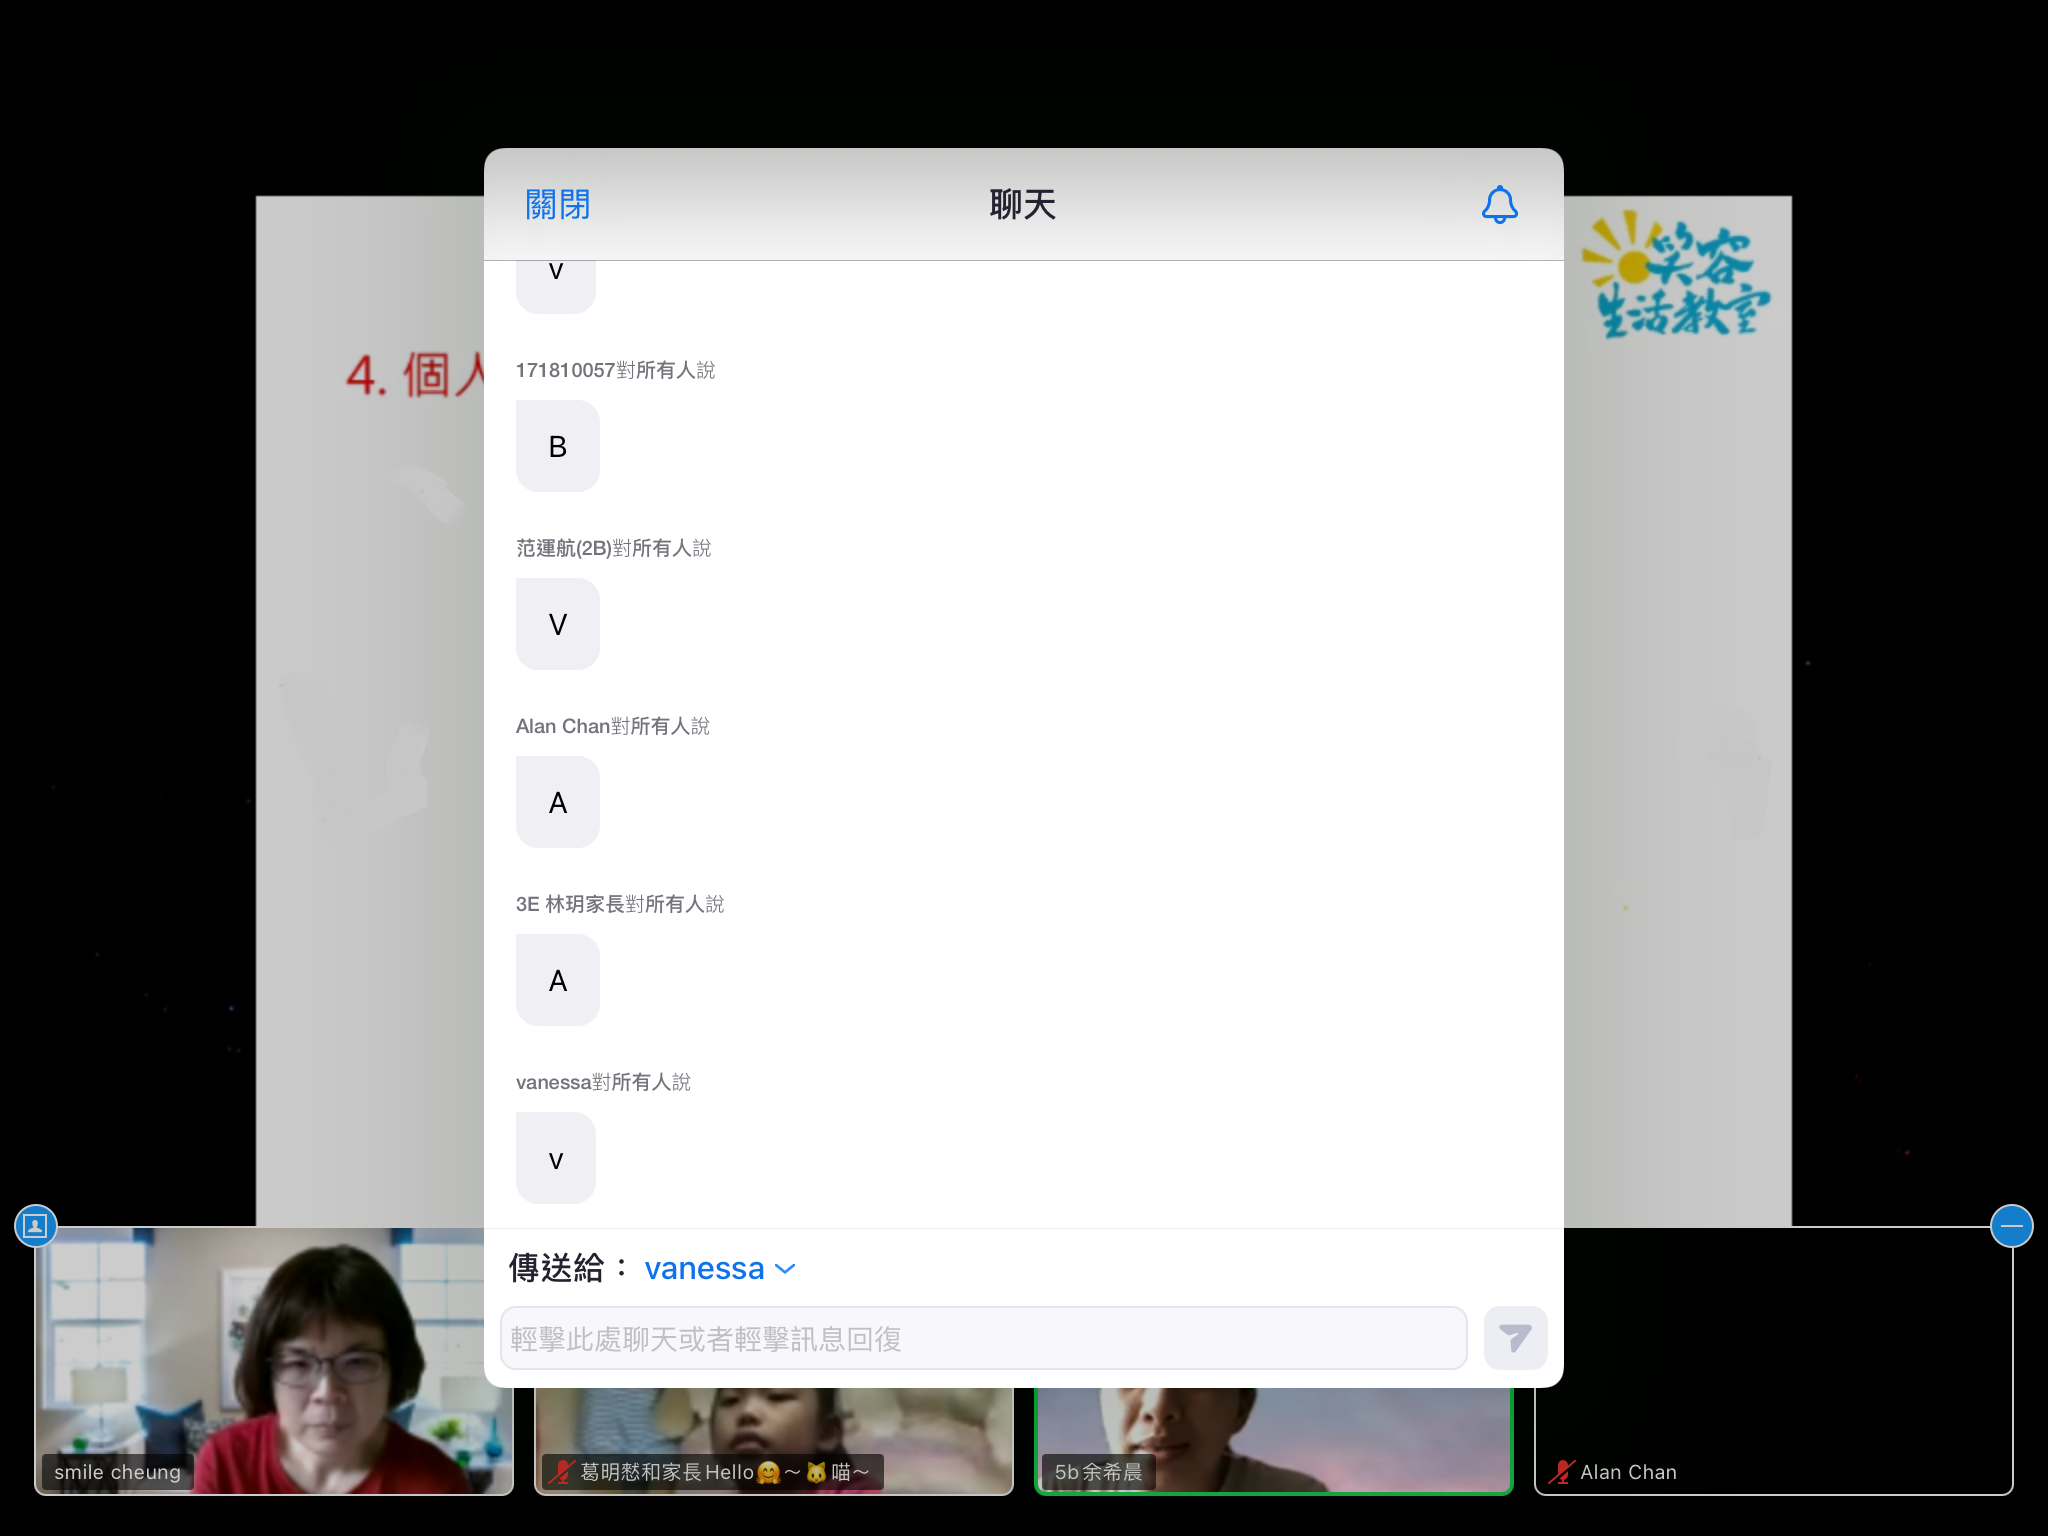
Task: Tap the blue participant icon above smile cheung
Action: tap(36, 1225)
